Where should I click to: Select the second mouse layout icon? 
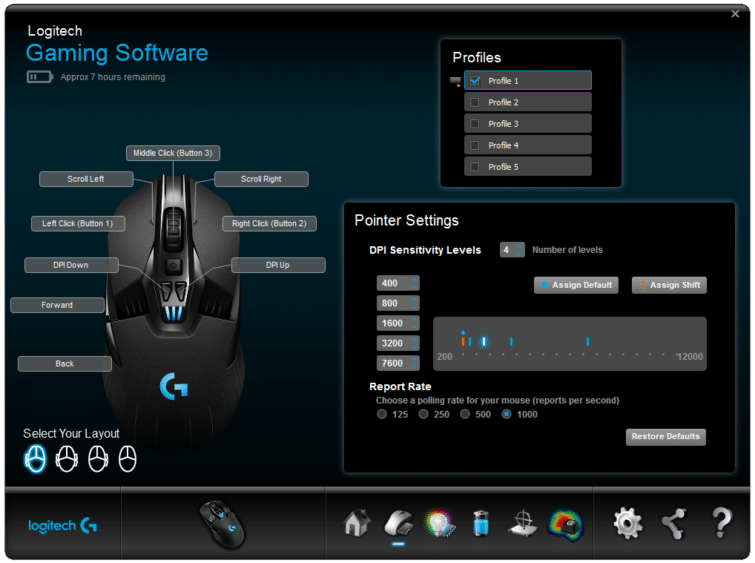[x=66, y=458]
